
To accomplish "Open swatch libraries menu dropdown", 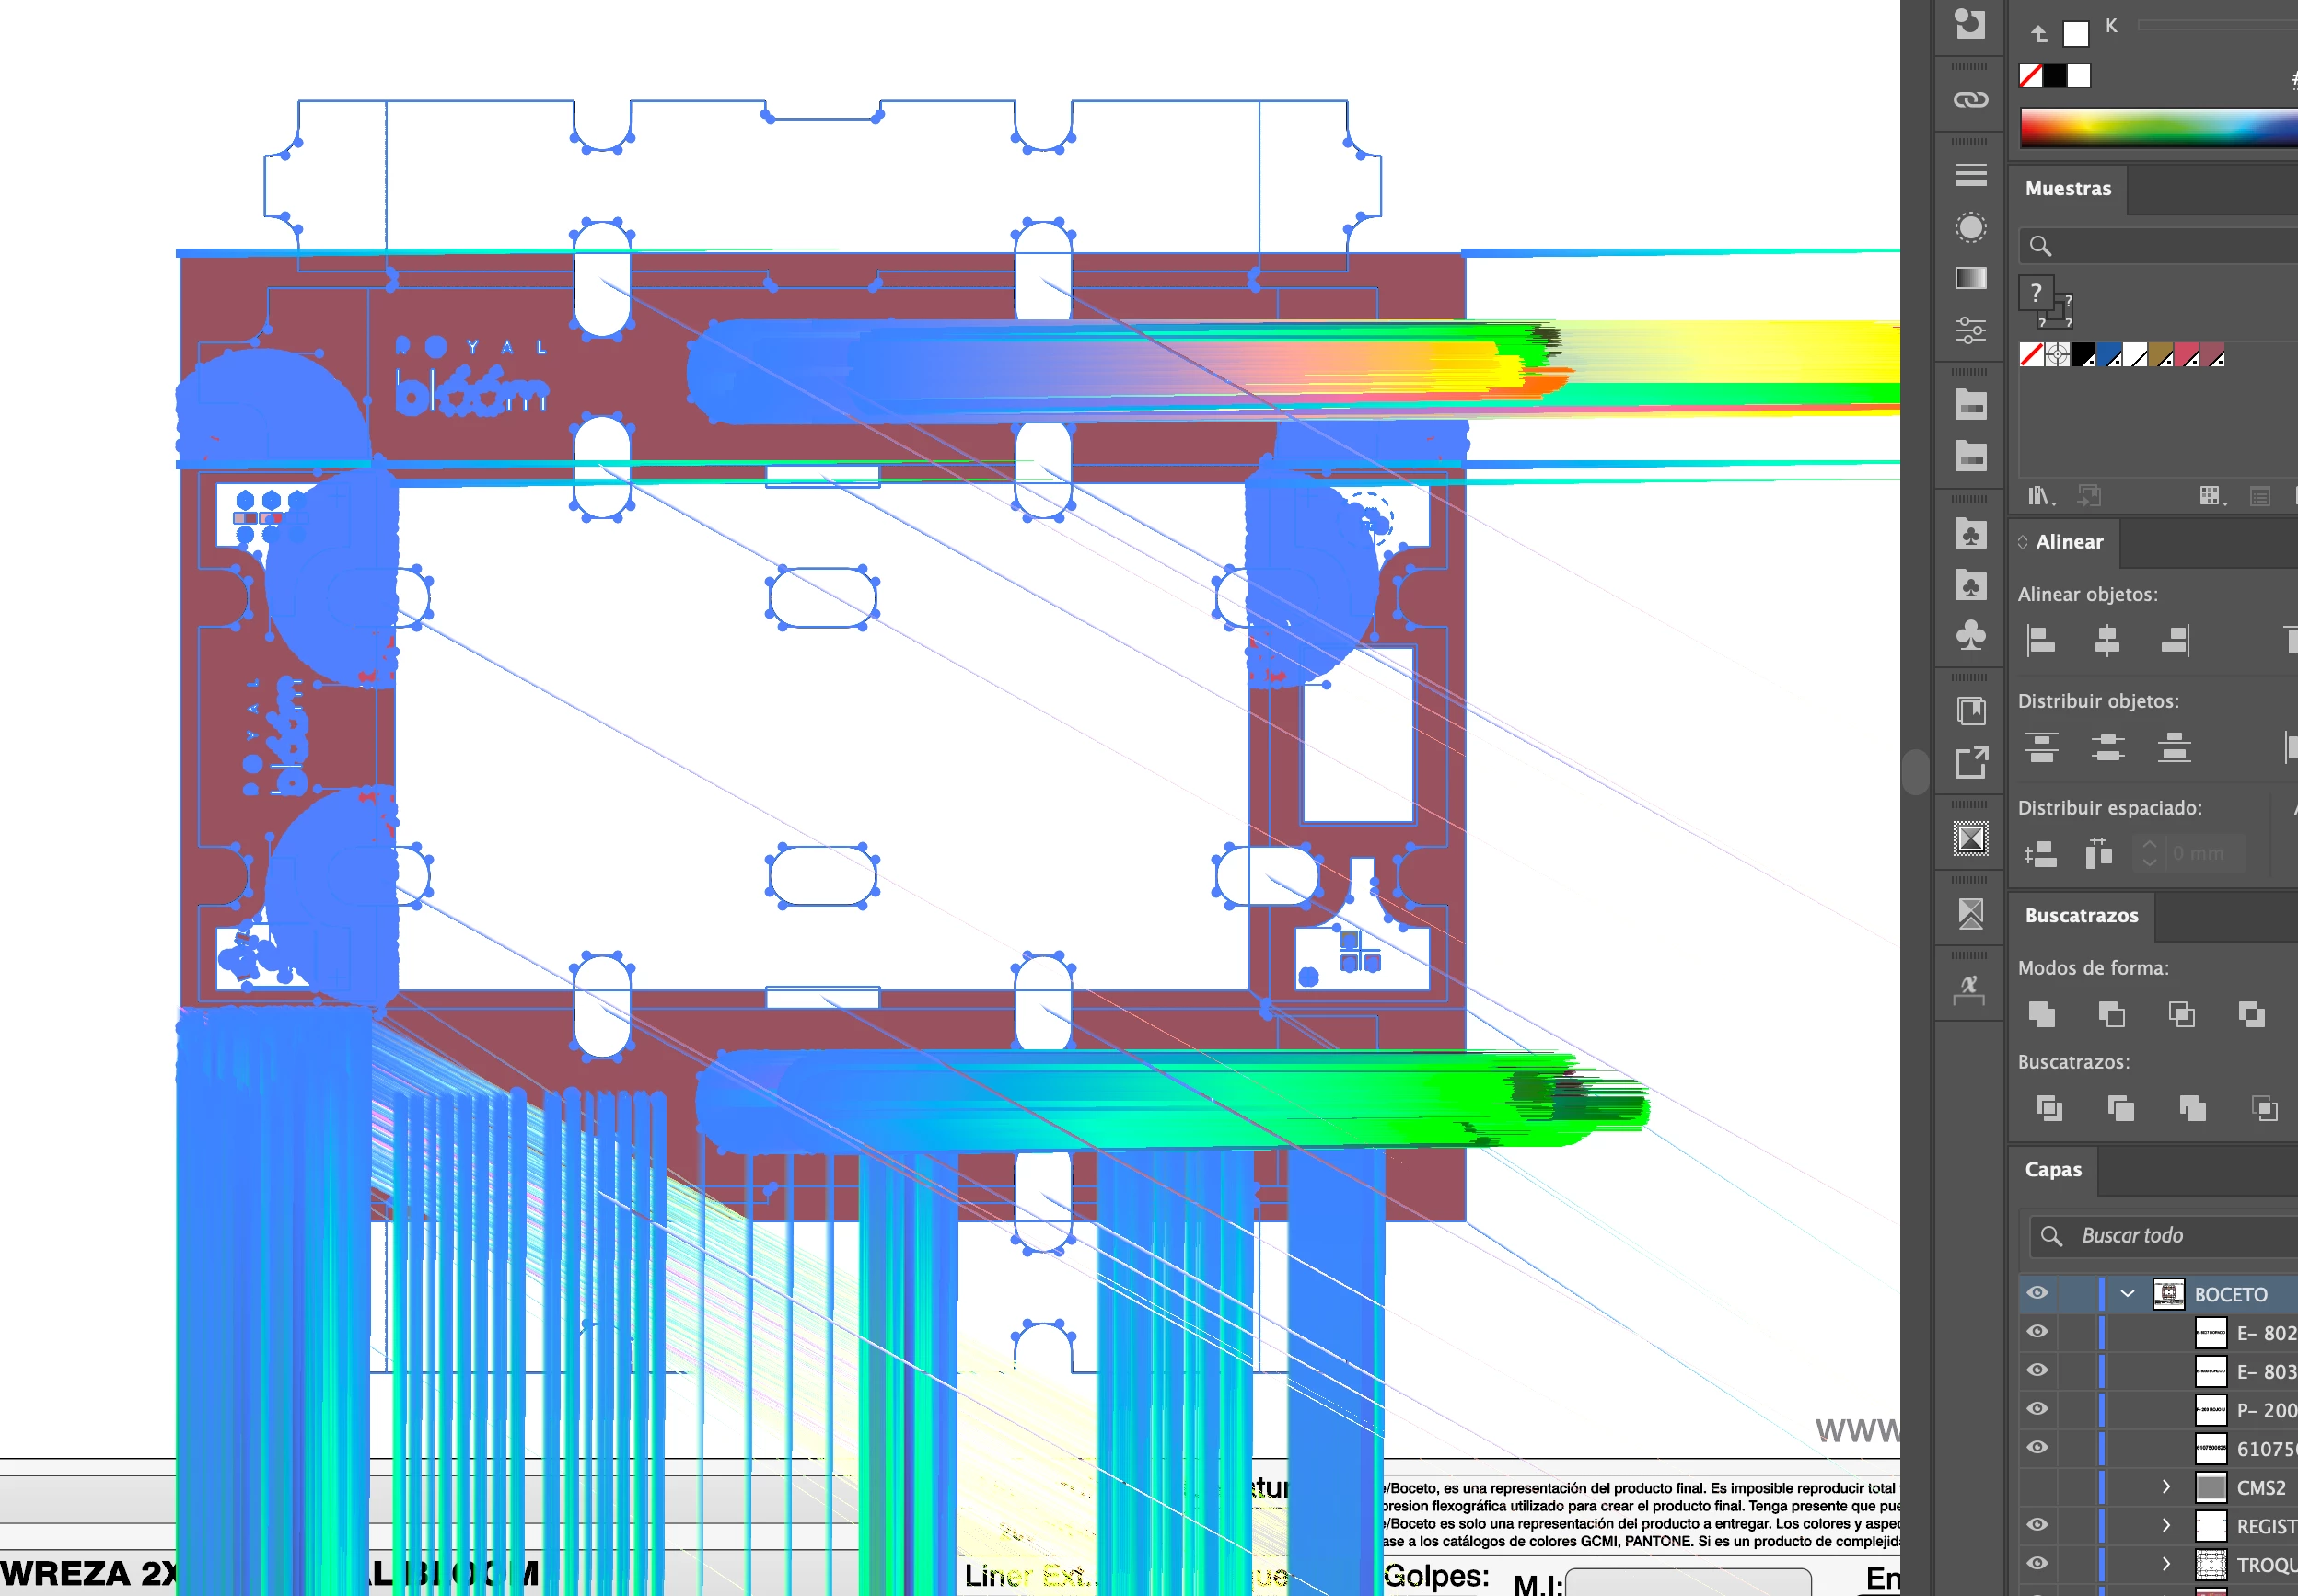I will 2040,496.
